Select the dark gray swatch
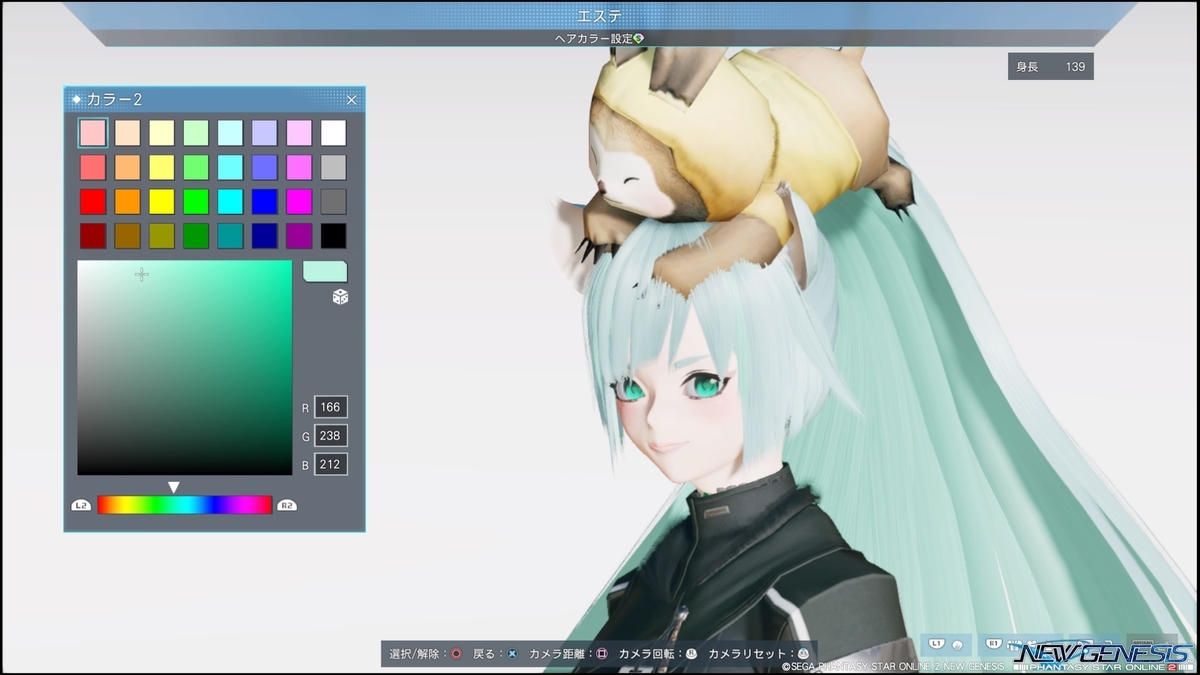This screenshot has height=675, width=1200. pos(333,202)
